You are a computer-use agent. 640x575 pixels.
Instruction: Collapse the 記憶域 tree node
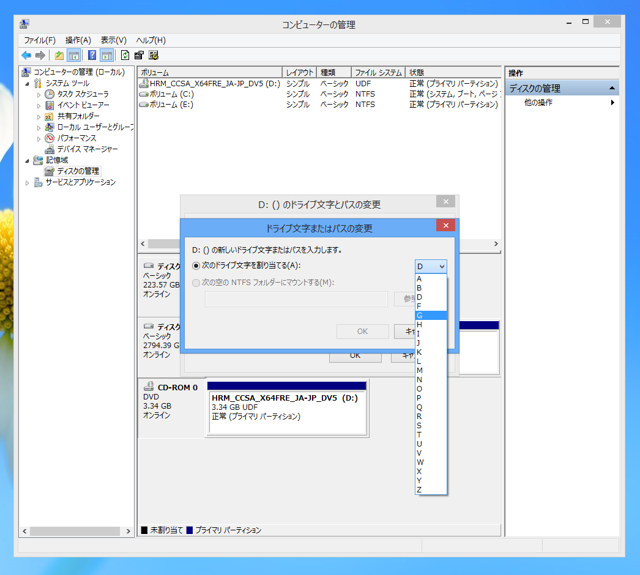pos(27,160)
